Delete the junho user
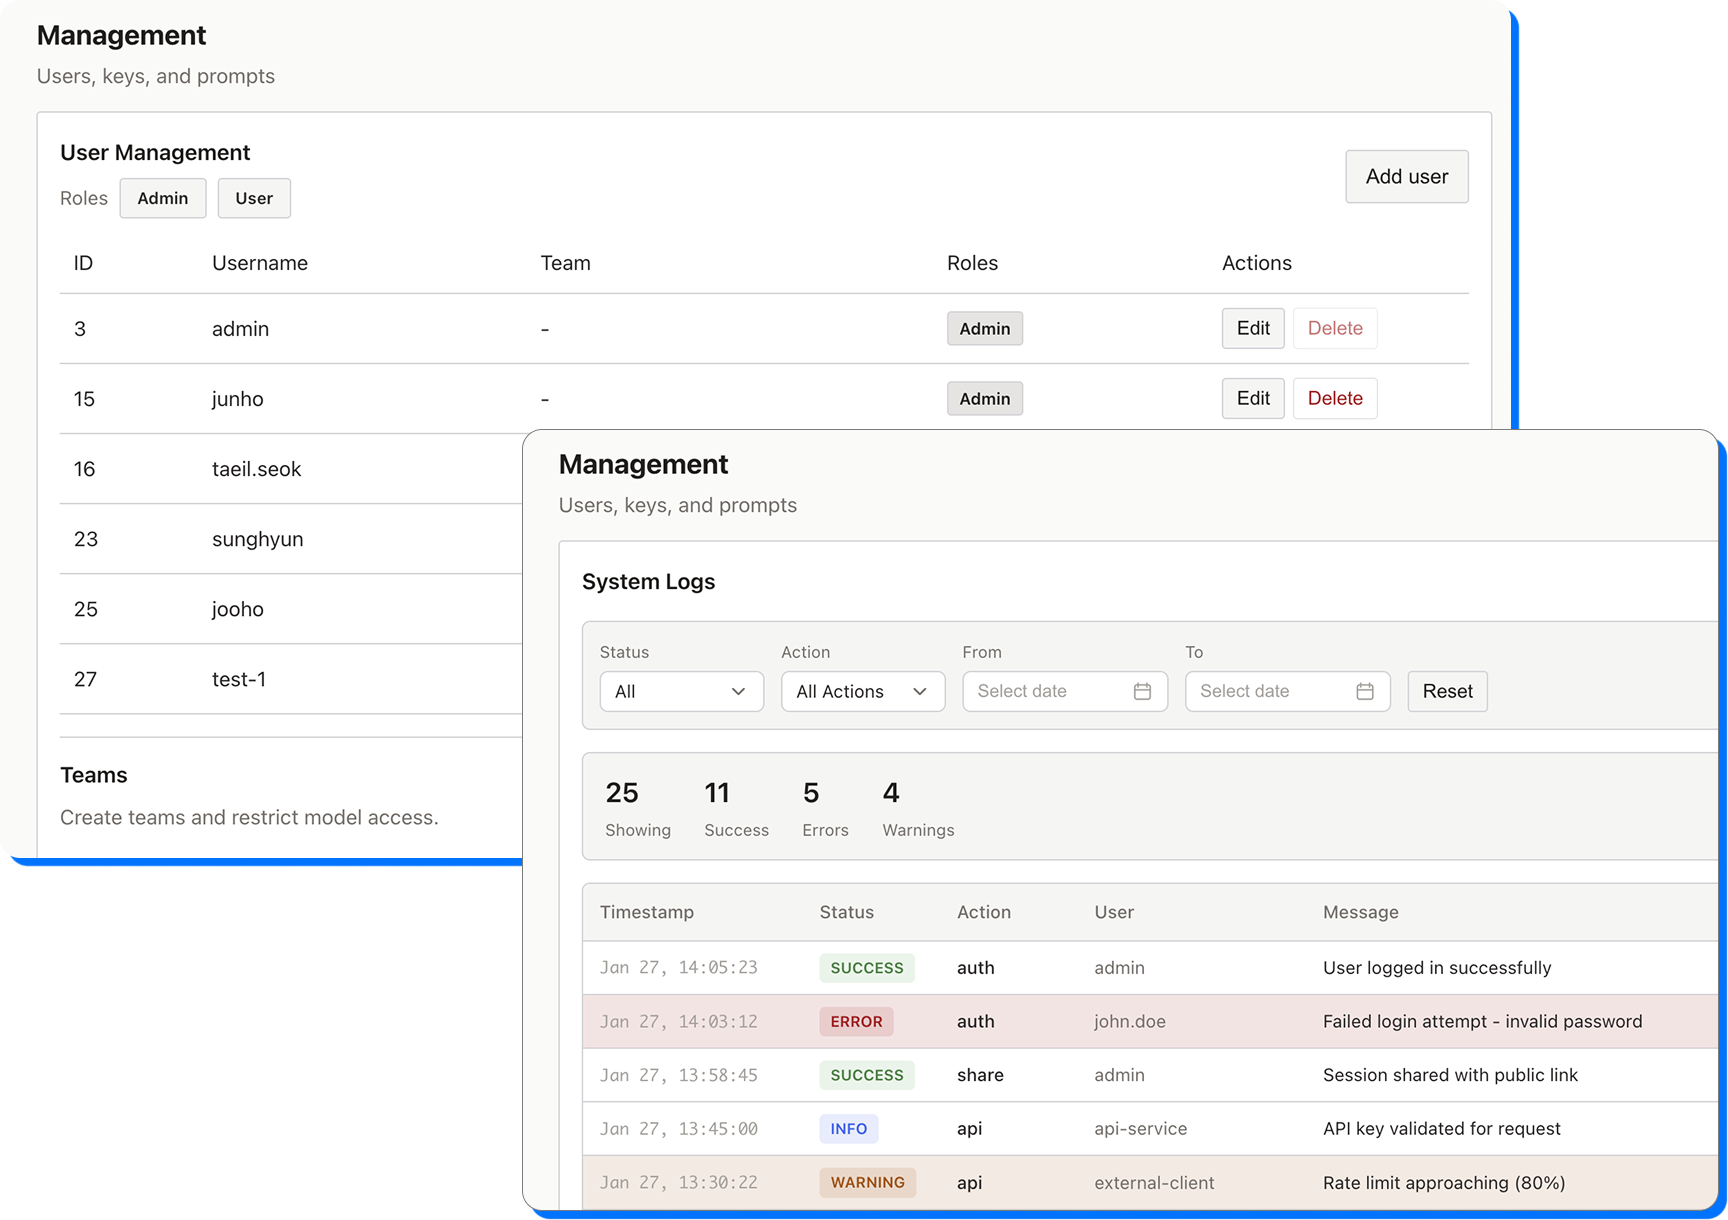 [1334, 398]
